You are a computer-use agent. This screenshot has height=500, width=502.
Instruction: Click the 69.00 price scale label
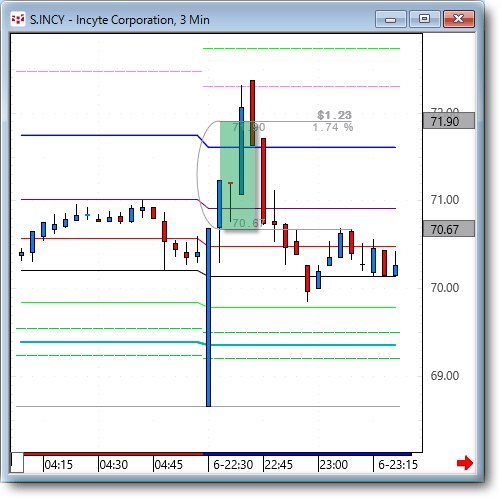tap(445, 376)
